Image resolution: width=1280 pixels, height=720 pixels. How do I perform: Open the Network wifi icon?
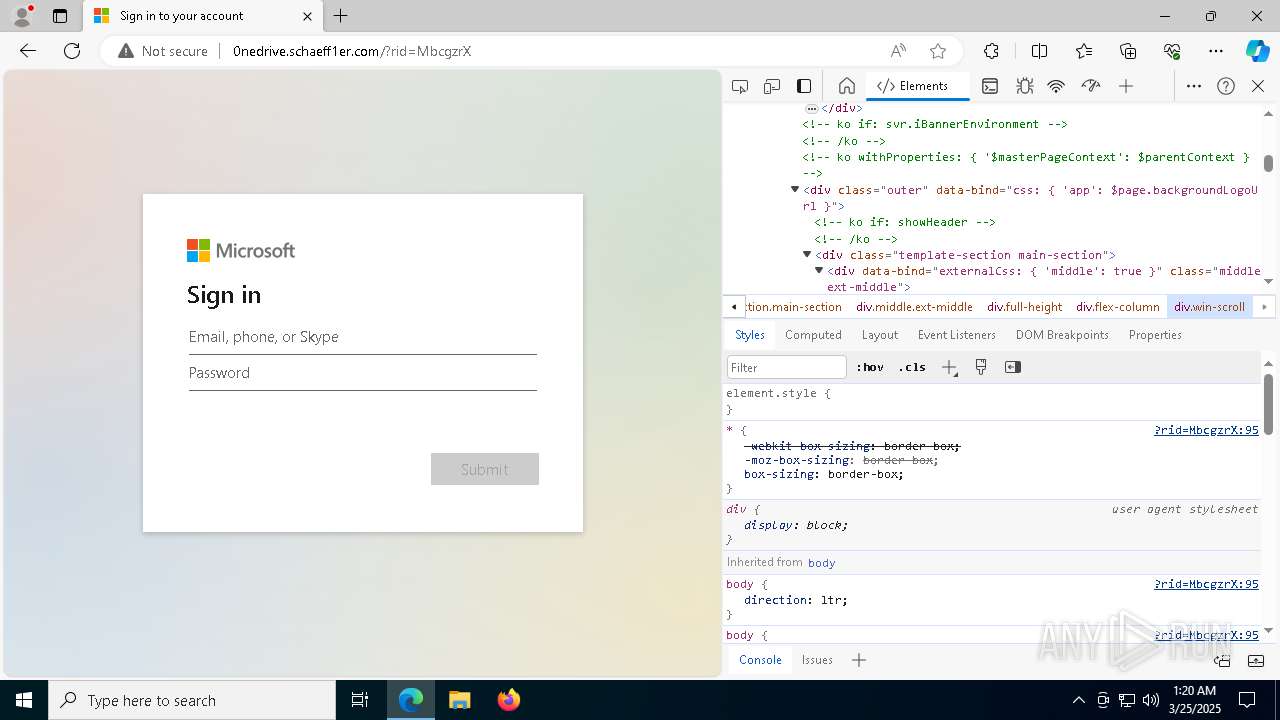coord(1056,86)
